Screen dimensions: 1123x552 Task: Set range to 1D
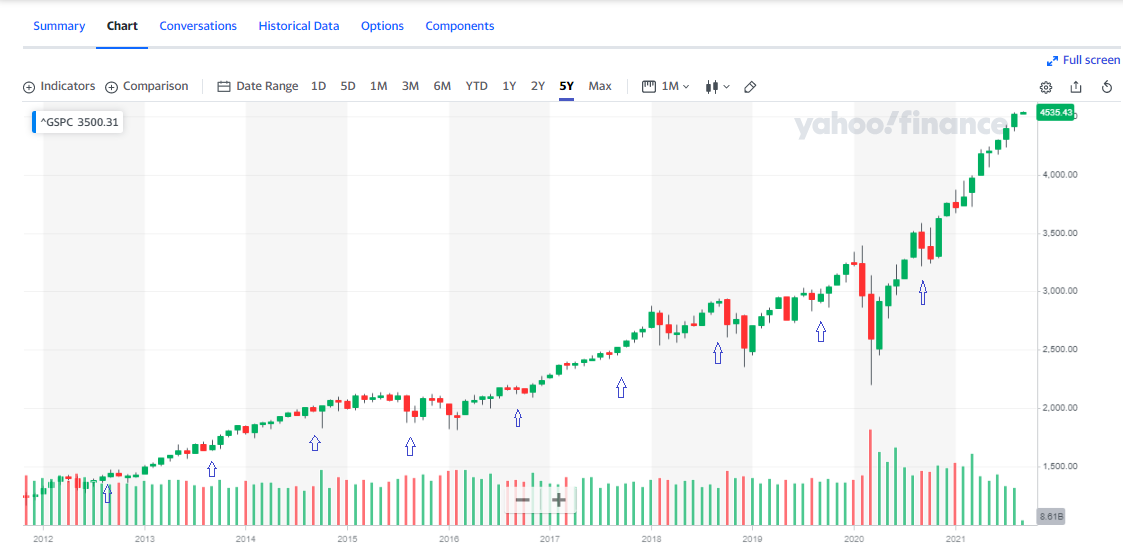tap(318, 87)
